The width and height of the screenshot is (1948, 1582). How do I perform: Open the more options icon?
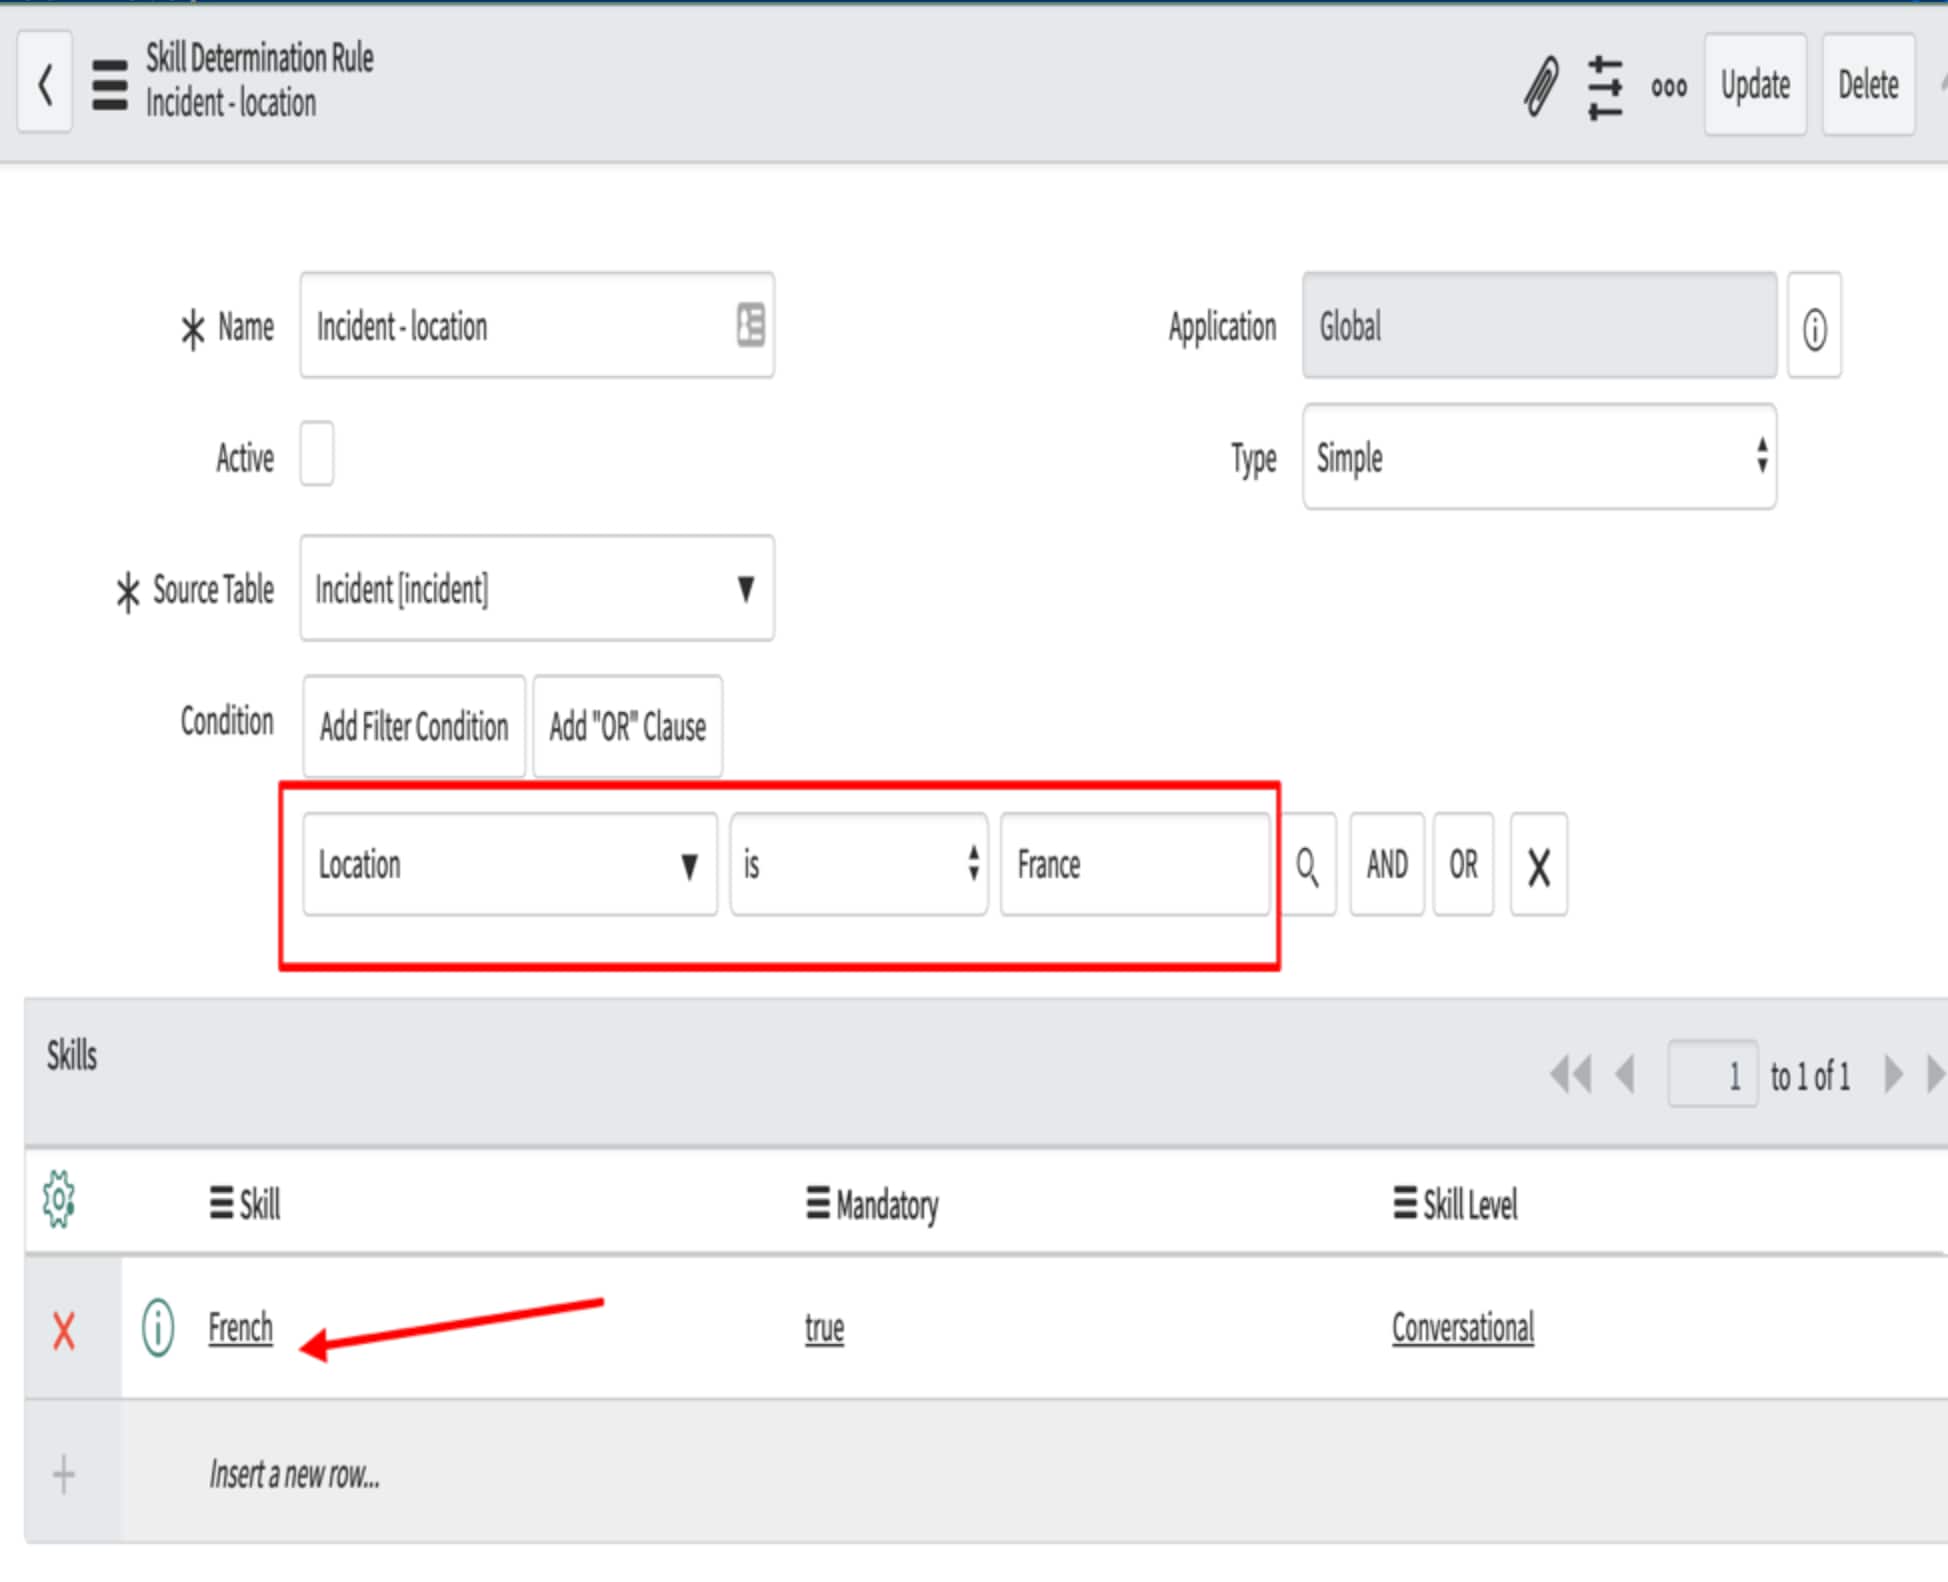[x=1668, y=87]
